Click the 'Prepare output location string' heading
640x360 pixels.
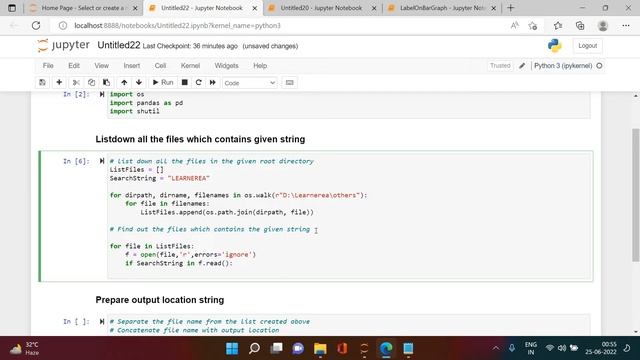(160, 300)
